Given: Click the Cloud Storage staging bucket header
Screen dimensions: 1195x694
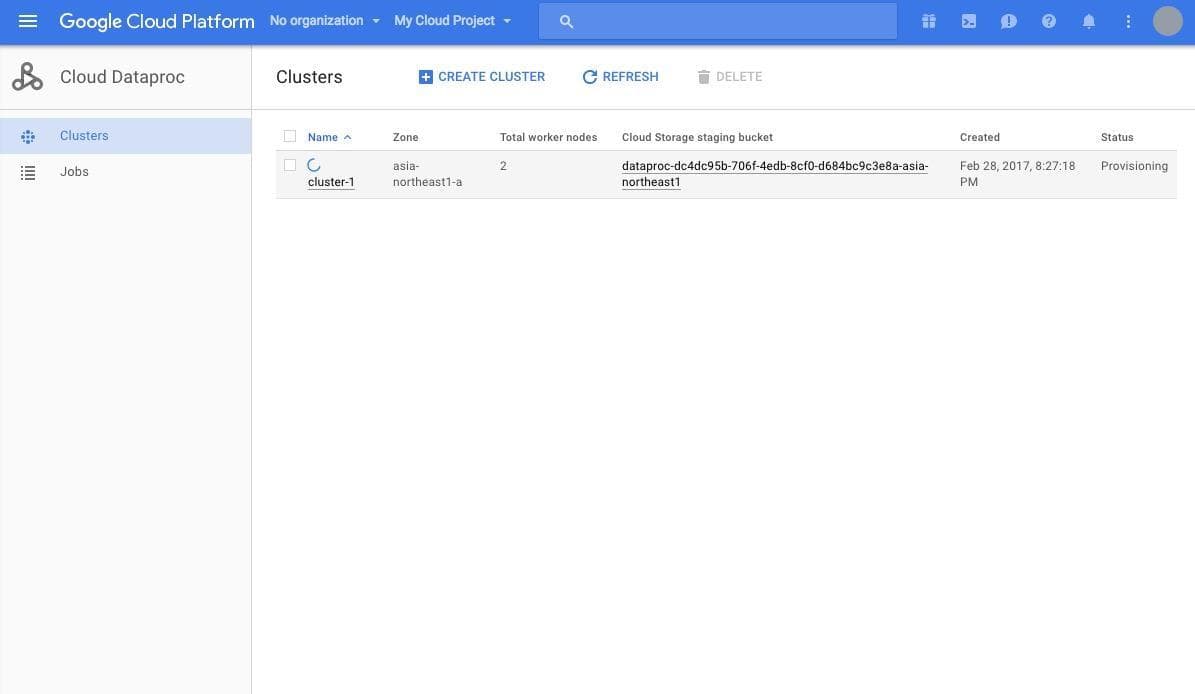Looking at the screenshot, I should click(697, 137).
